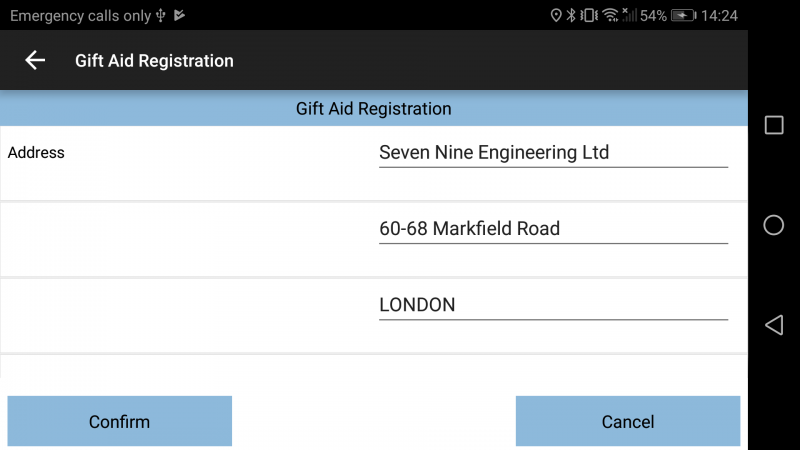Tap the Wi-Fi signal status icon
The width and height of the screenshot is (800, 450).
(610, 15)
